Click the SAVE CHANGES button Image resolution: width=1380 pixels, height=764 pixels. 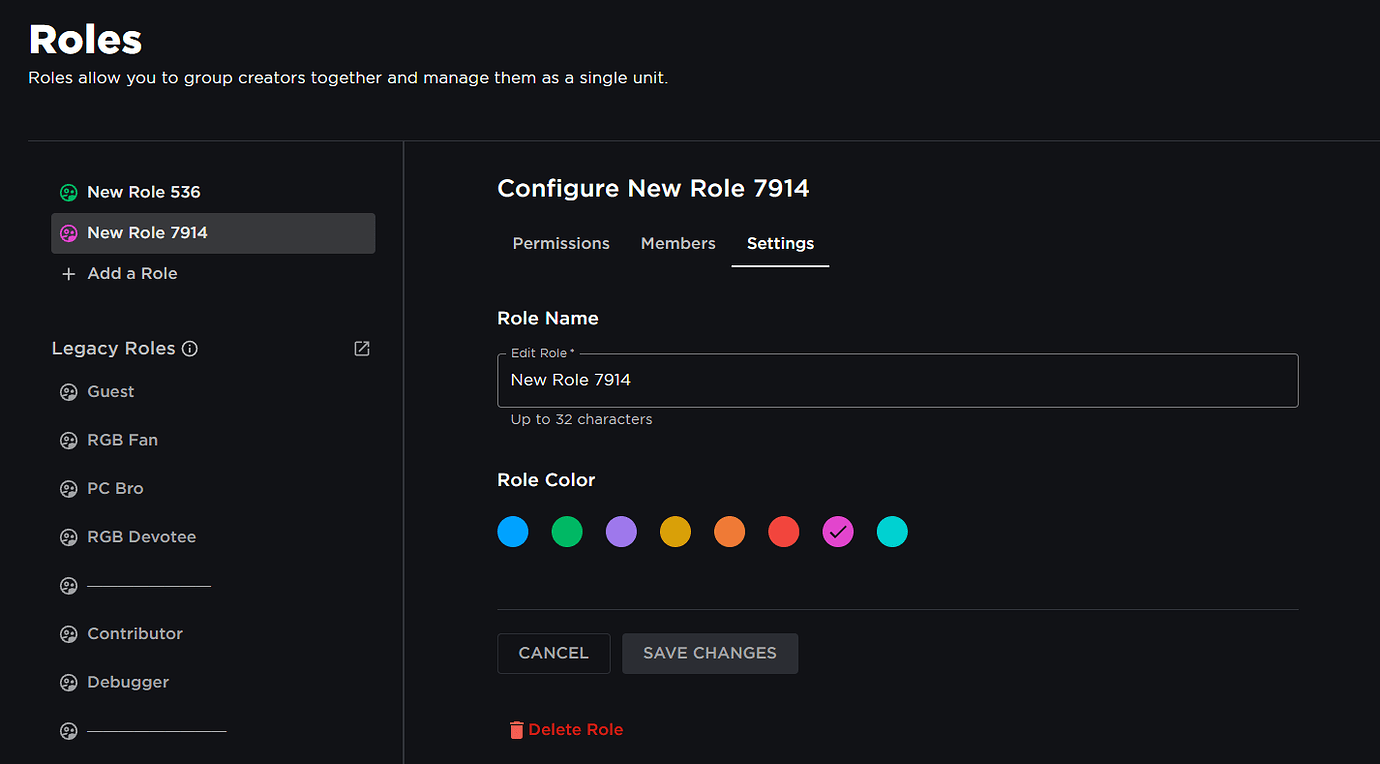tap(710, 653)
